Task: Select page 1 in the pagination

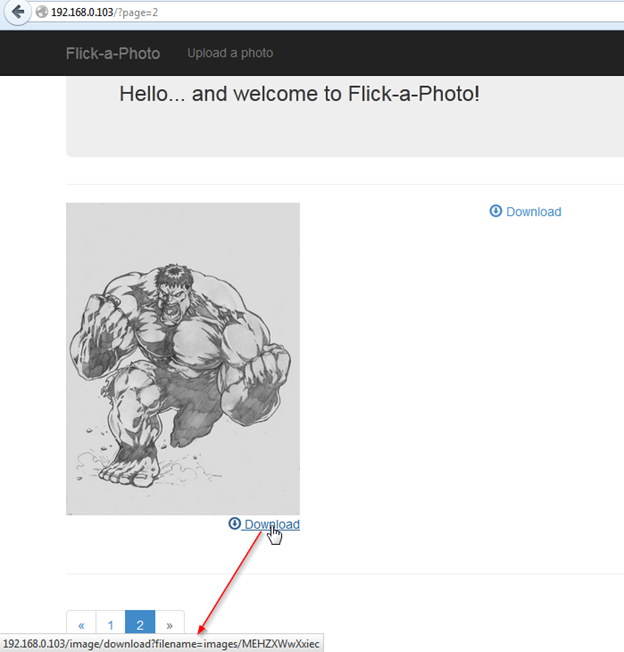Action: [x=111, y=625]
